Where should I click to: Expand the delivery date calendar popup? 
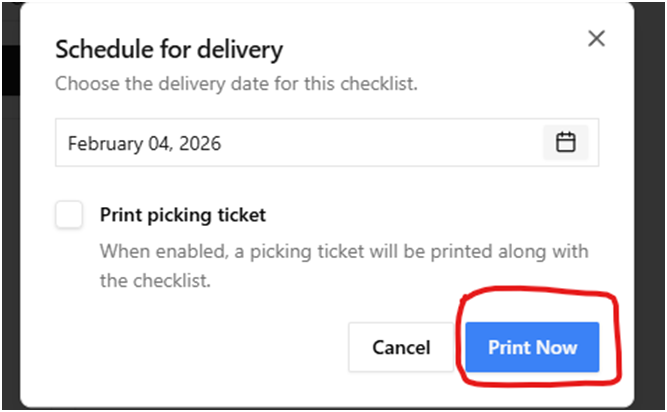click(566, 143)
